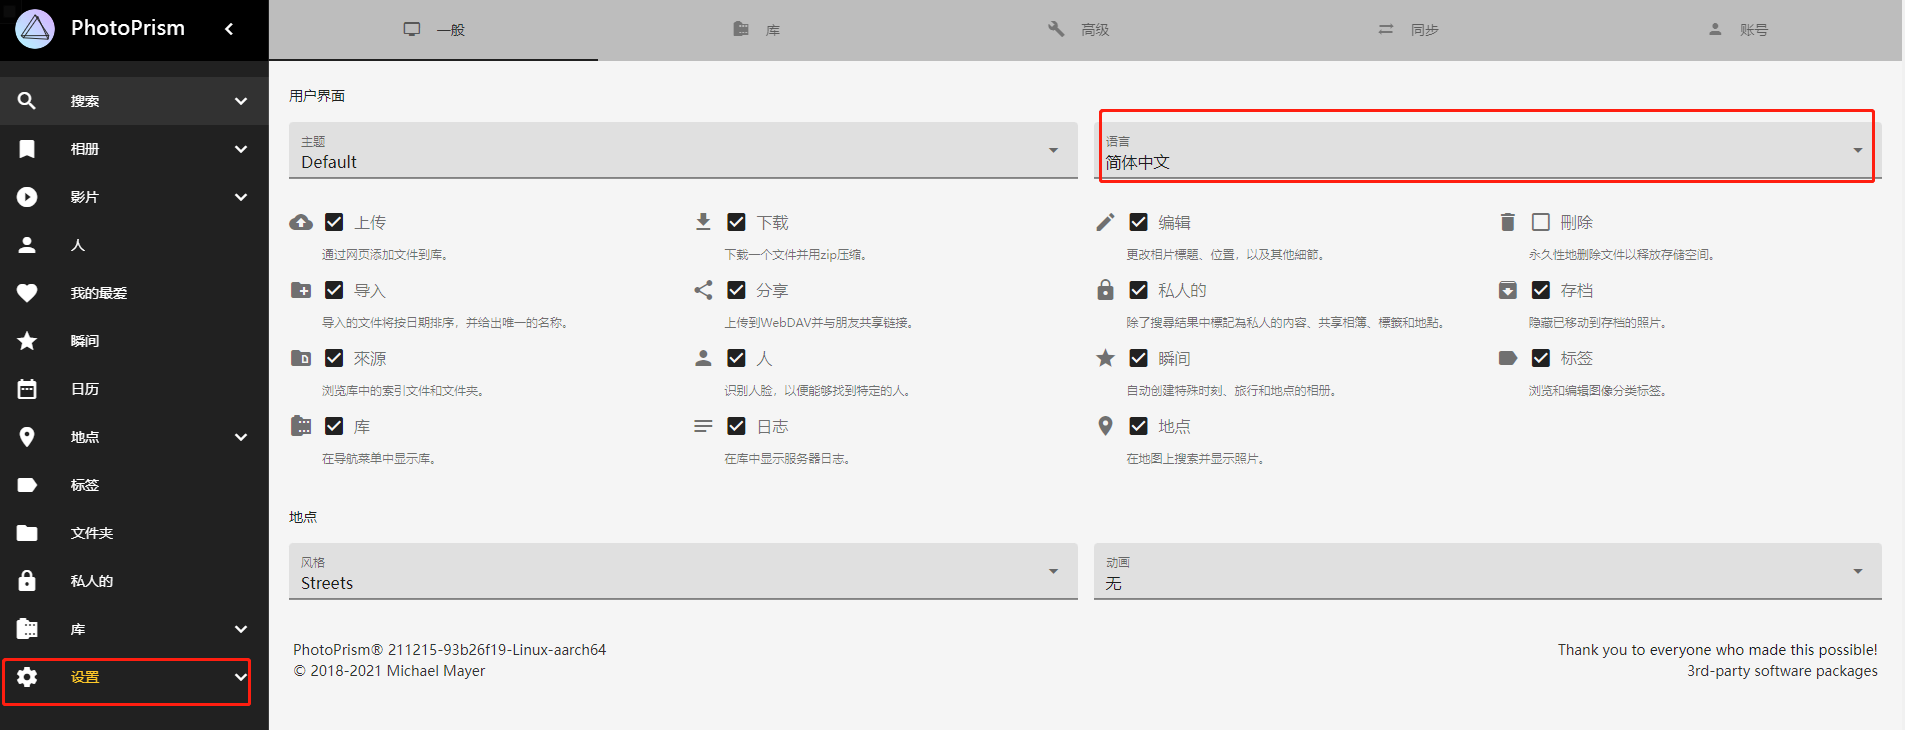1905x730 pixels.
Task: Click the moments star icon in sidebar
Action: click(x=27, y=341)
